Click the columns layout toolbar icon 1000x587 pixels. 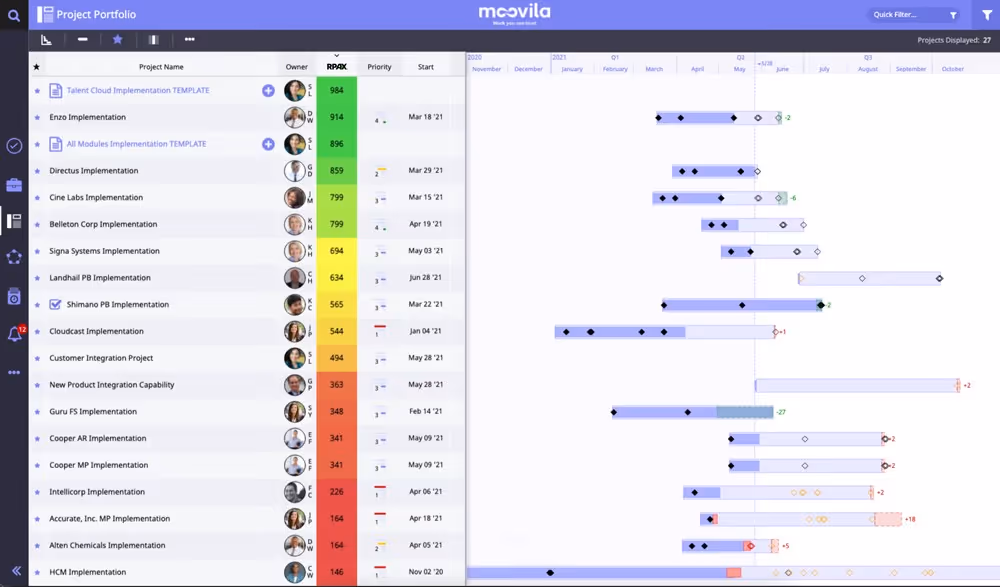(x=153, y=40)
